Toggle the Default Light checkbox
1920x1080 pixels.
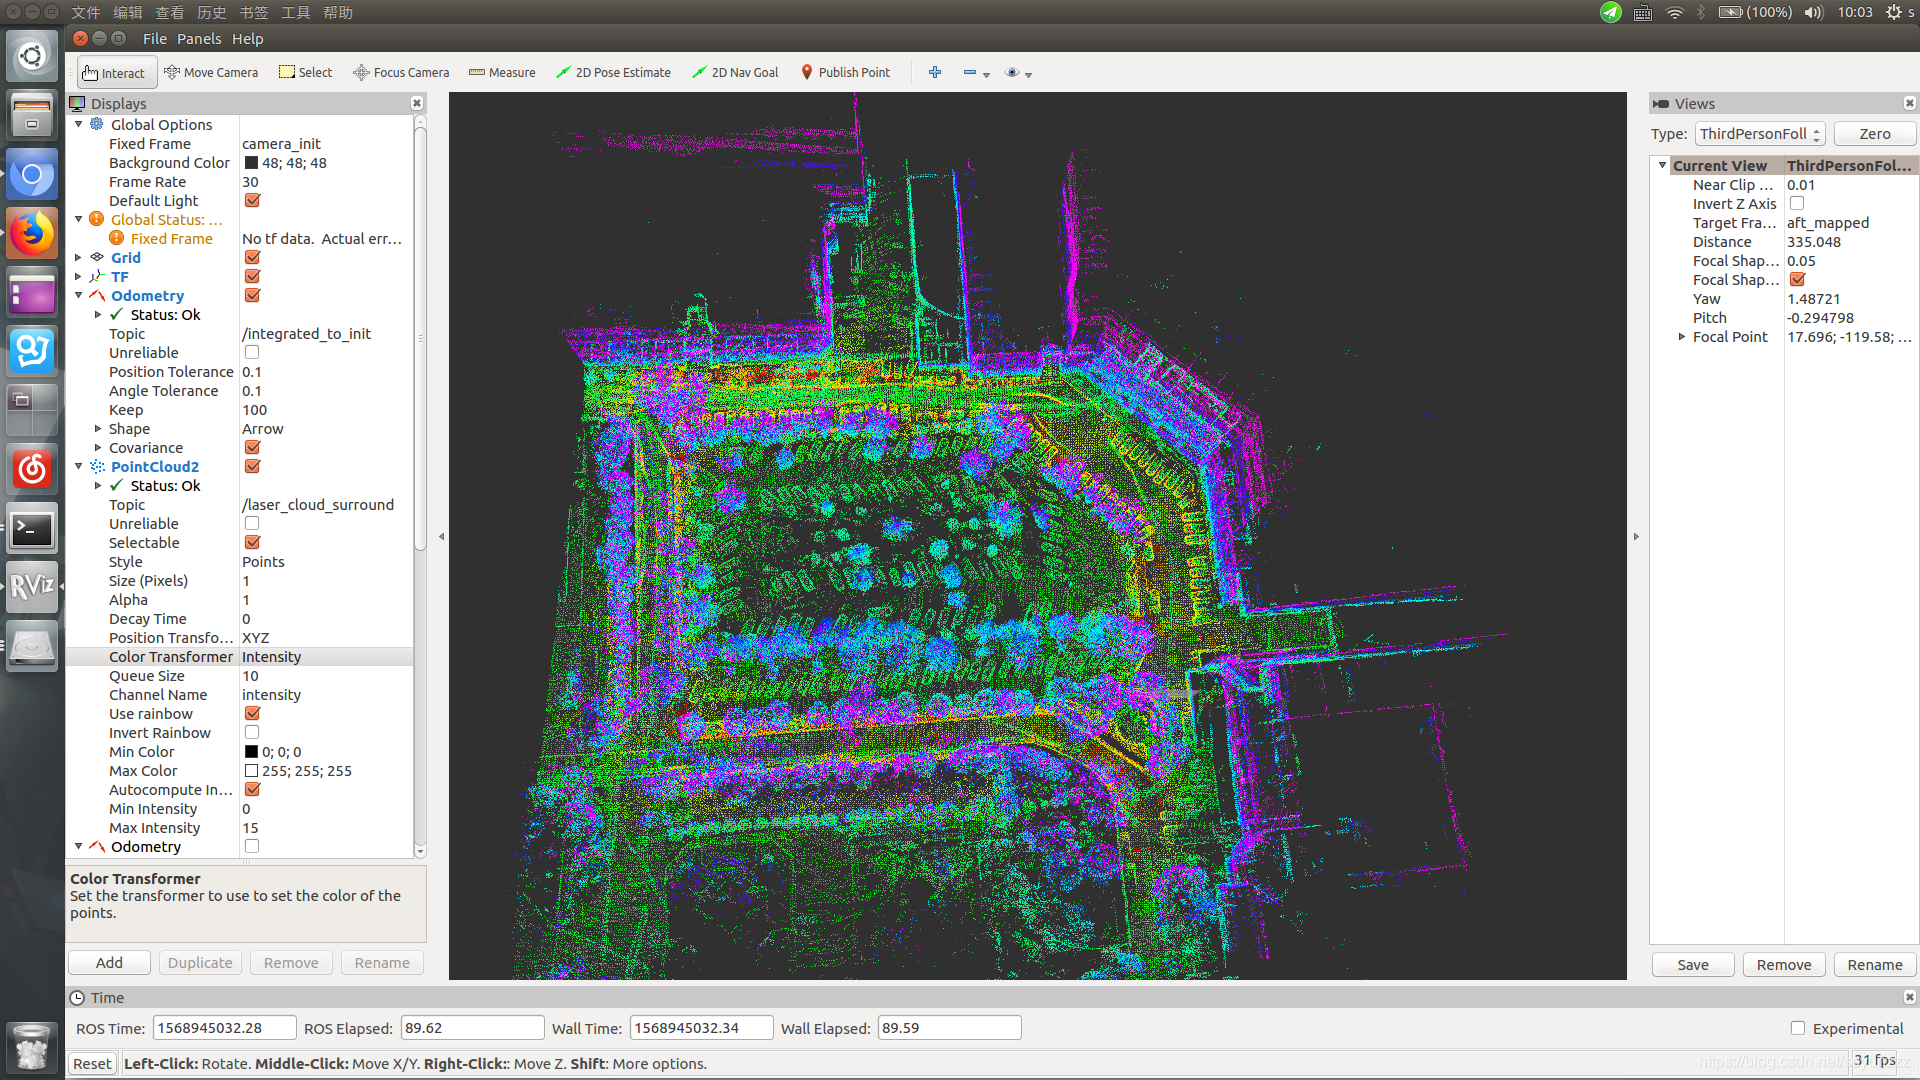tap(252, 201)
